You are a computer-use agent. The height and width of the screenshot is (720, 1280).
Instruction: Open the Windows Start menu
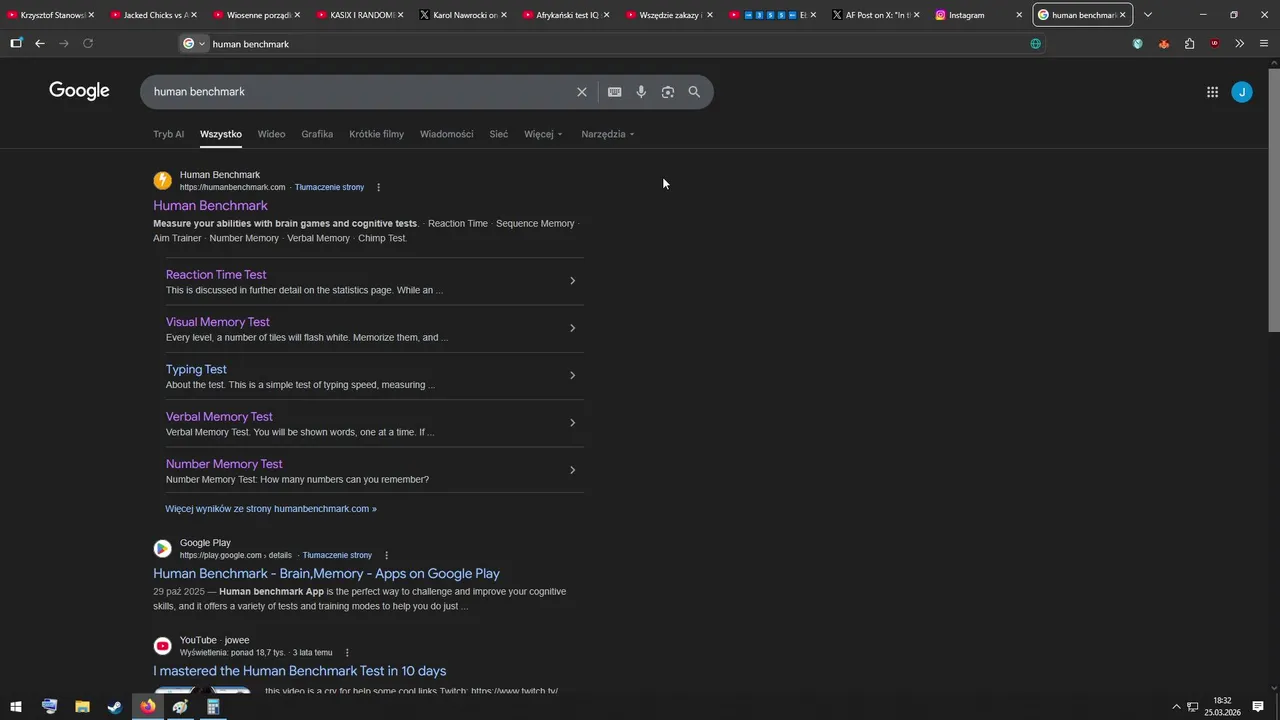pos(16,707)
